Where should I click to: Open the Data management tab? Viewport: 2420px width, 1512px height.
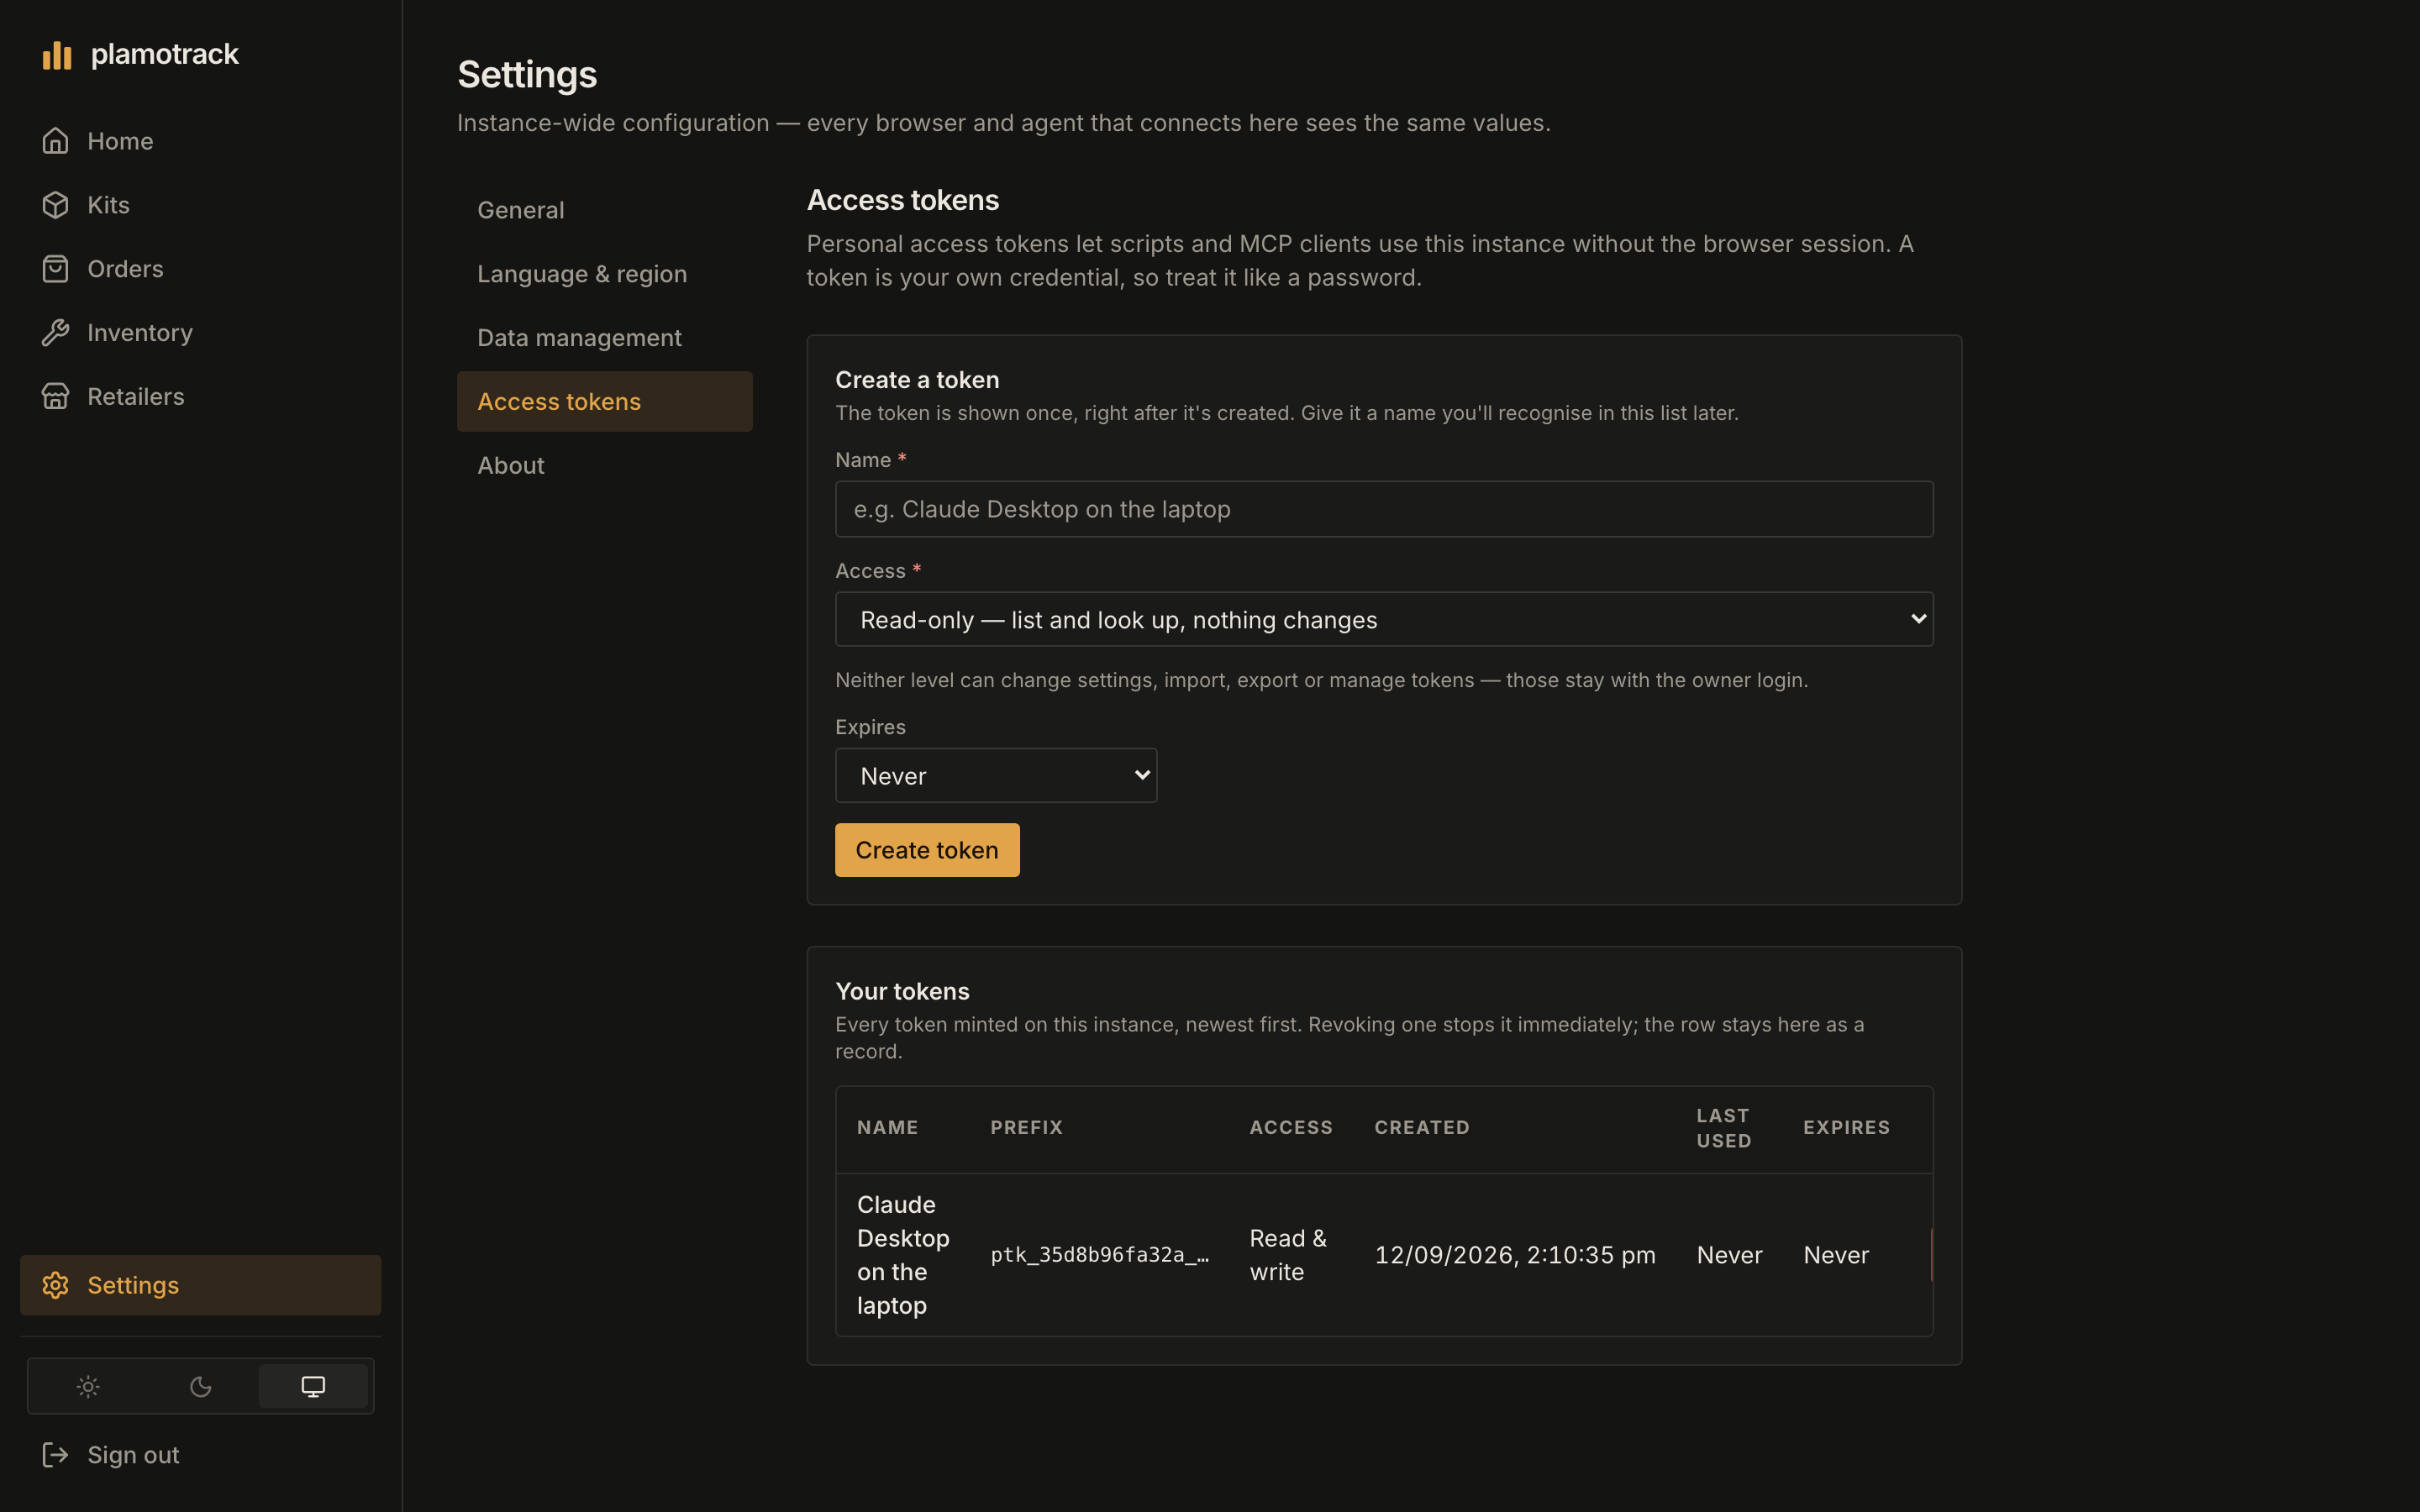604,338
